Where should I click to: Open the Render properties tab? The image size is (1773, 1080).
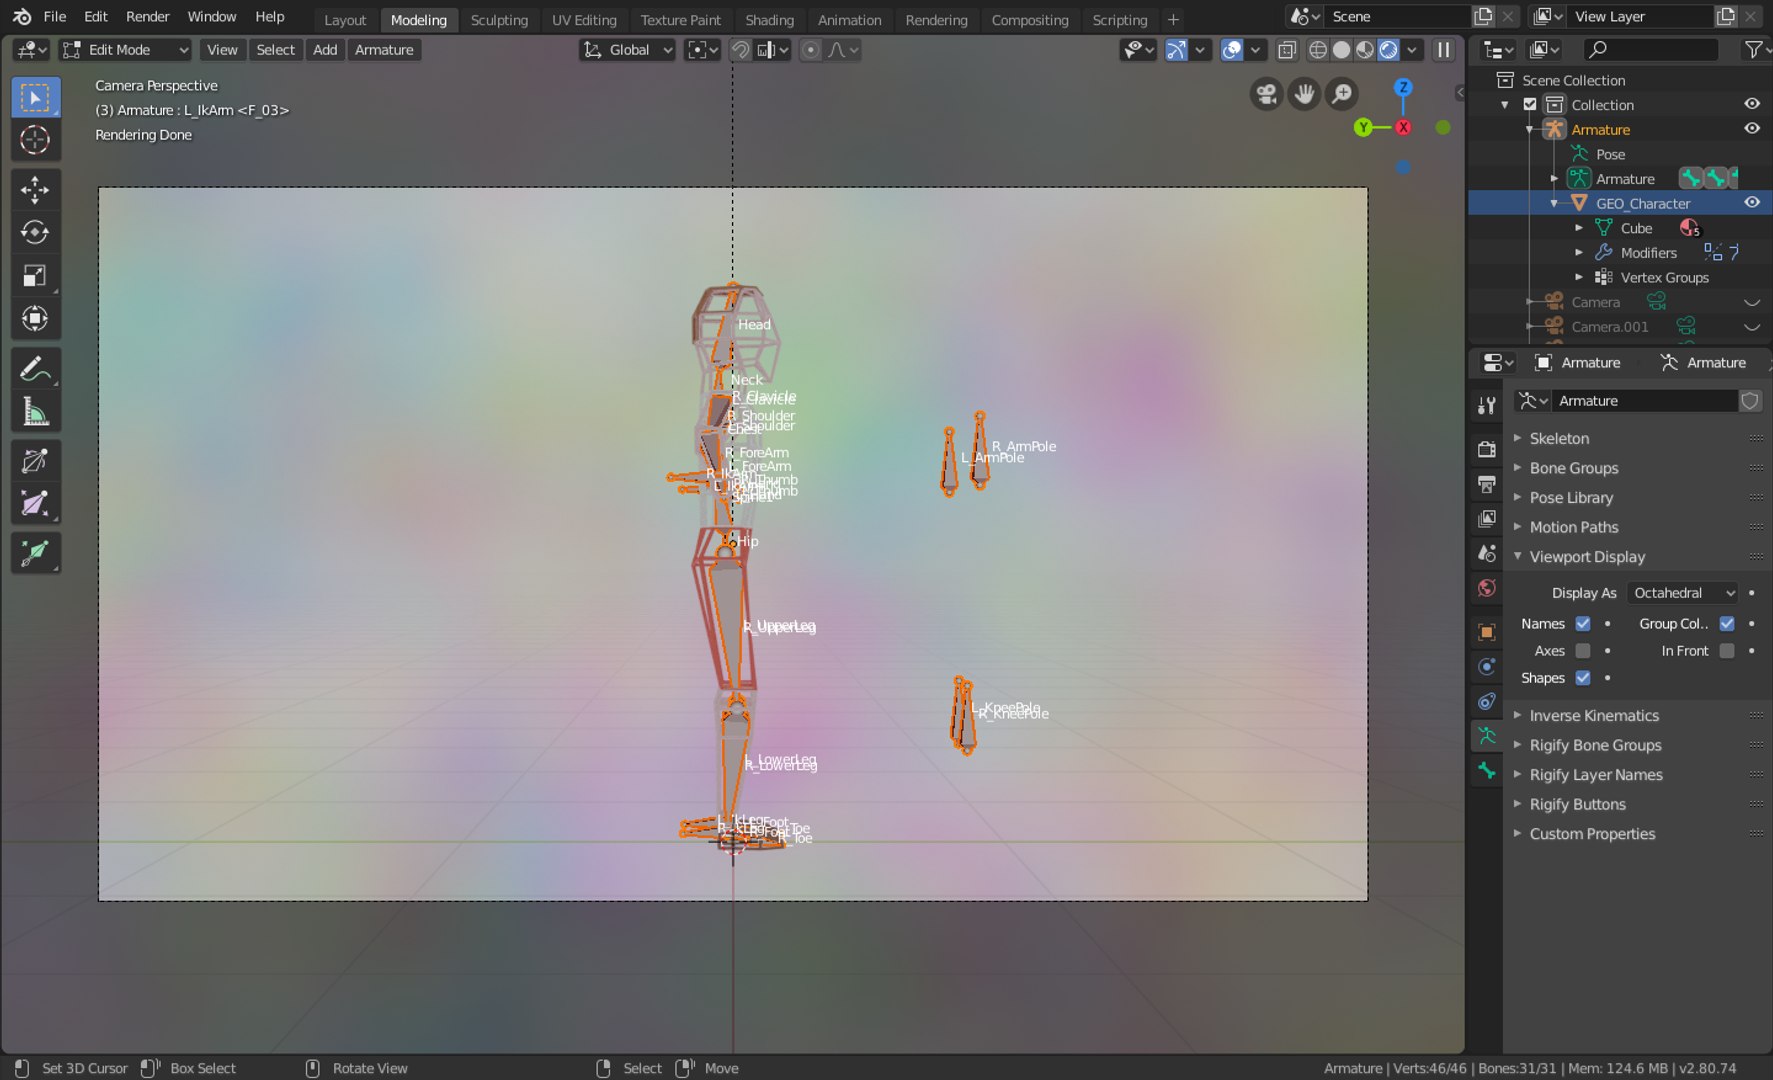pyautogui.click(x=1487, y=449)
